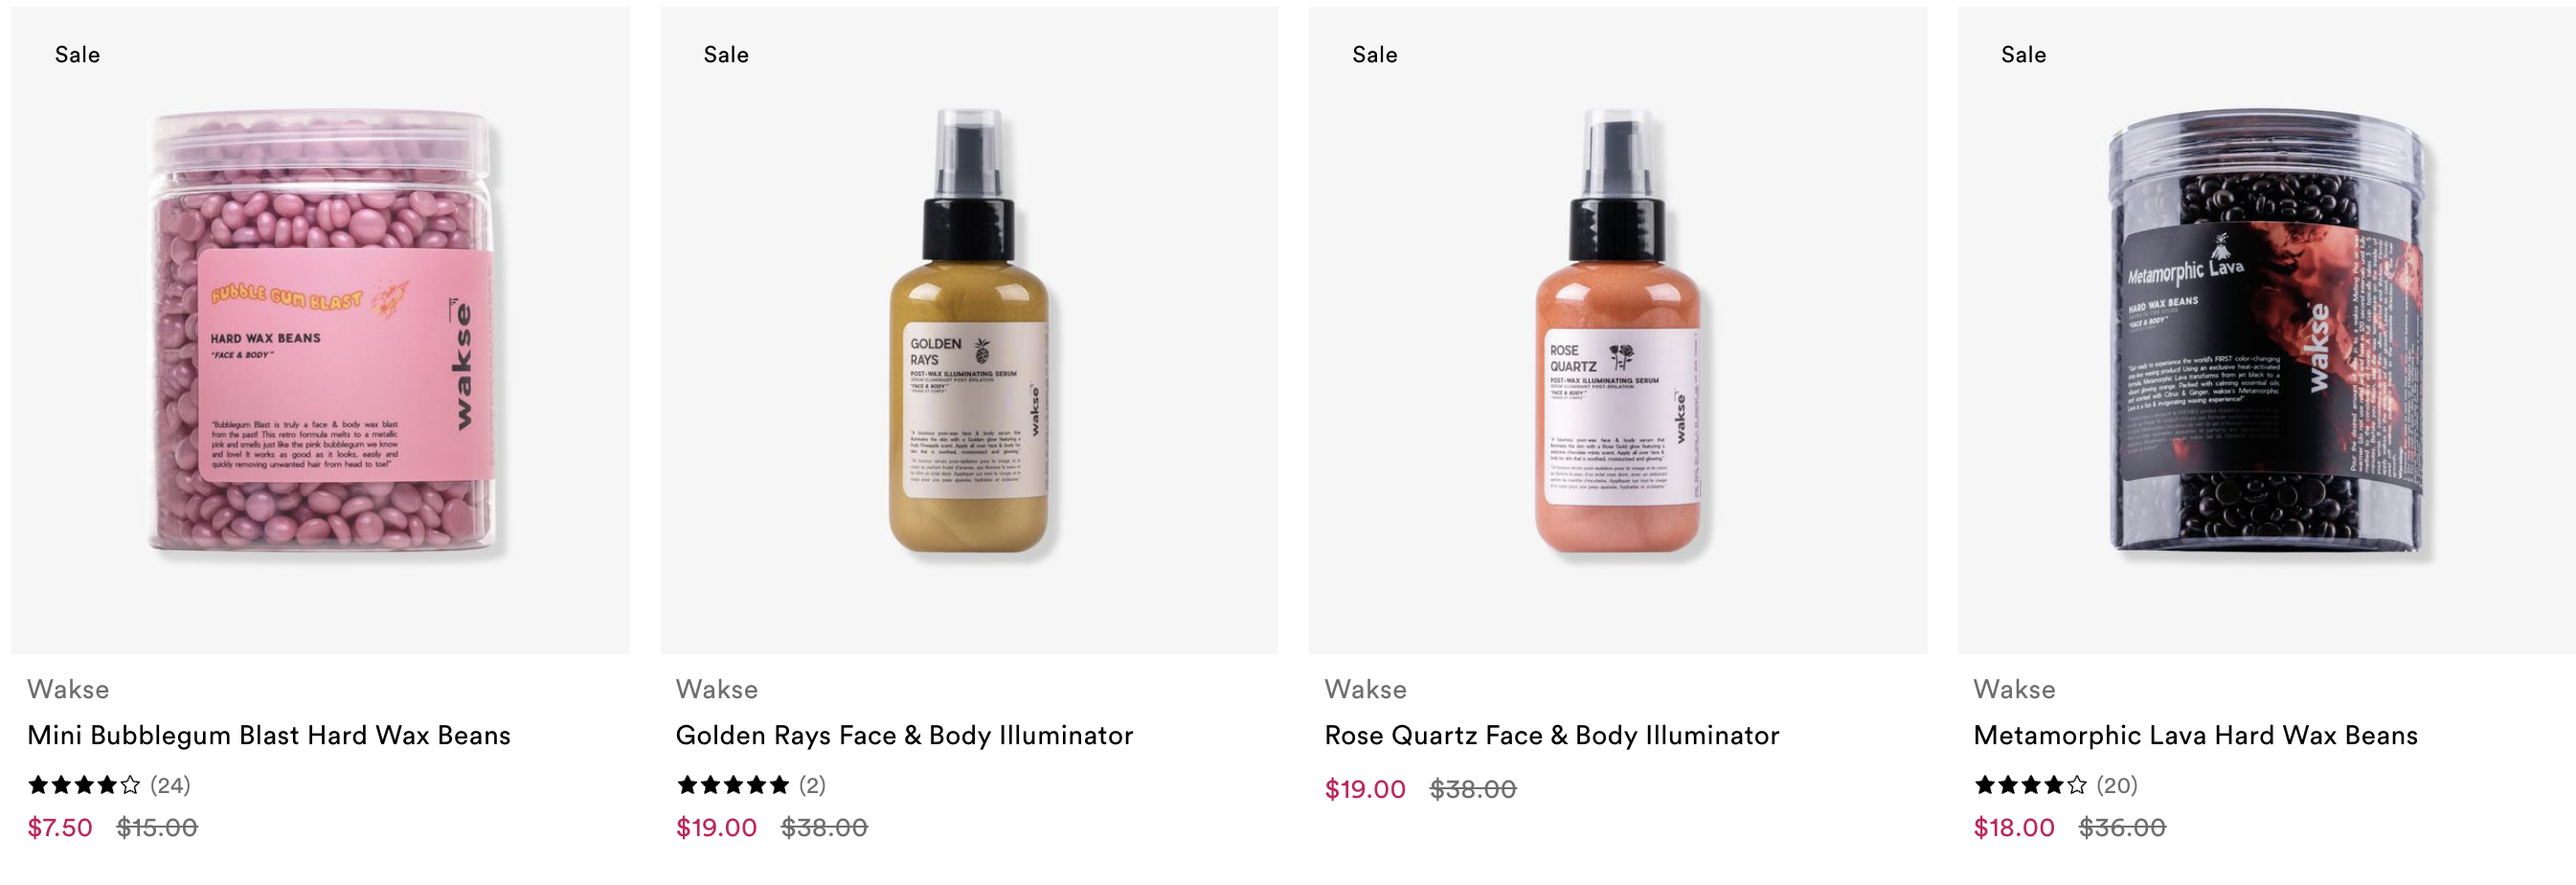This screenshot has height=885, width=2576.
Task: Open the (2) reviews count for Golden Rays
Action: point(812,785)
